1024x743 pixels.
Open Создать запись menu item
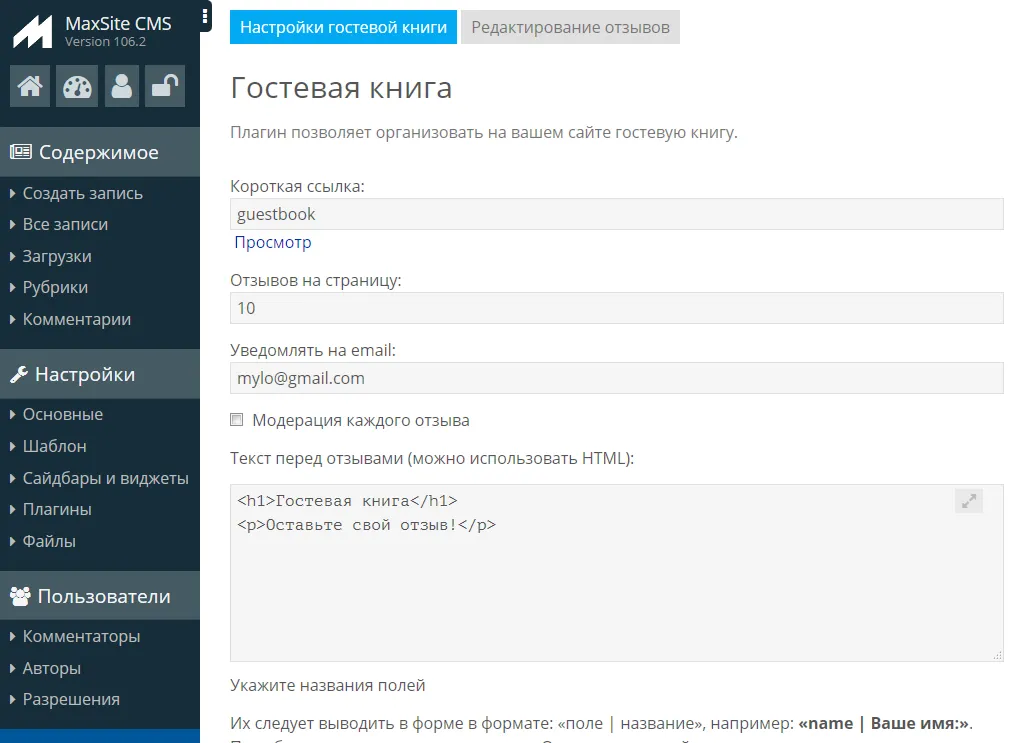(x=82, y=193)
